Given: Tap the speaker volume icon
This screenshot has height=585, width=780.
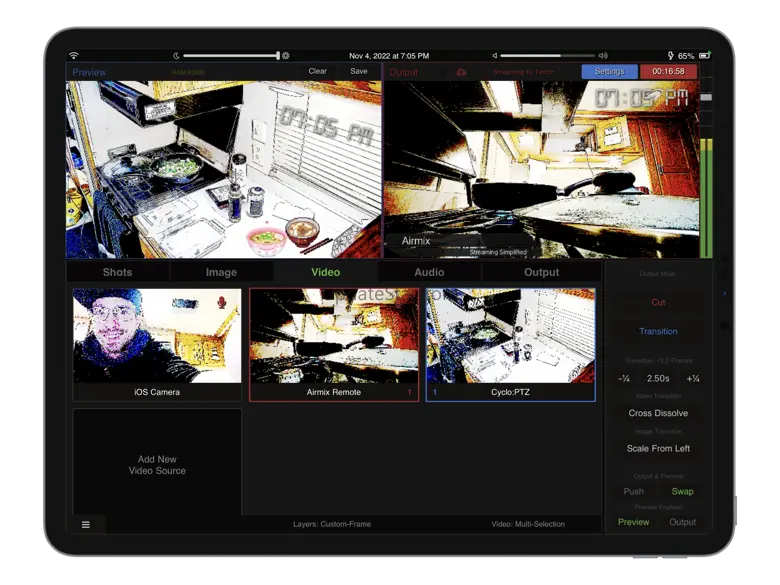Looking at the screenshot, I should 603,56.
